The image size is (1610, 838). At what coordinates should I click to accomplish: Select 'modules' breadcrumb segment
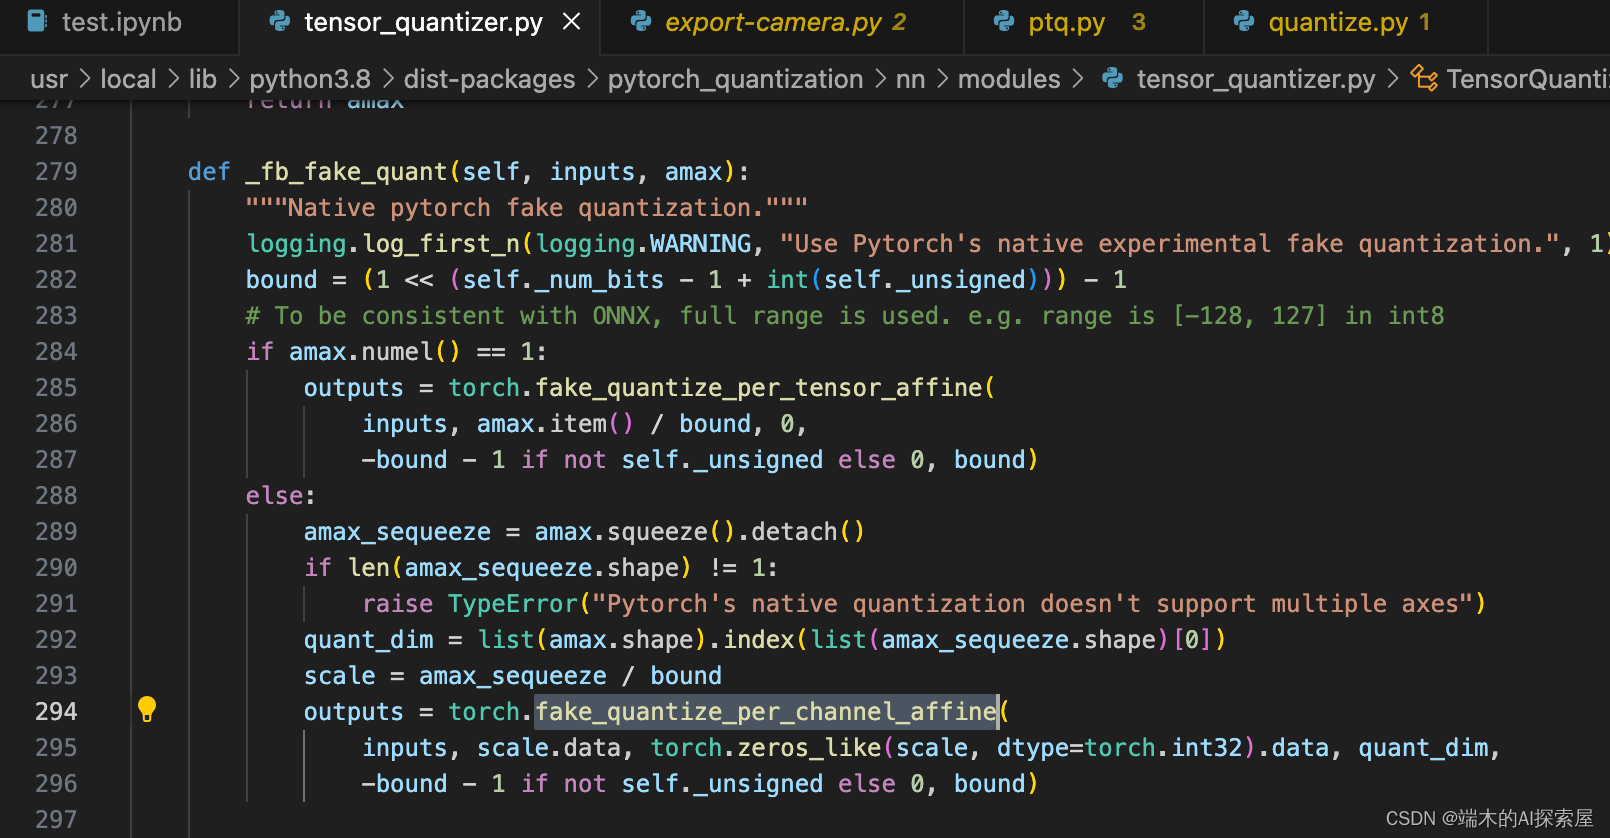point(1009,79)
